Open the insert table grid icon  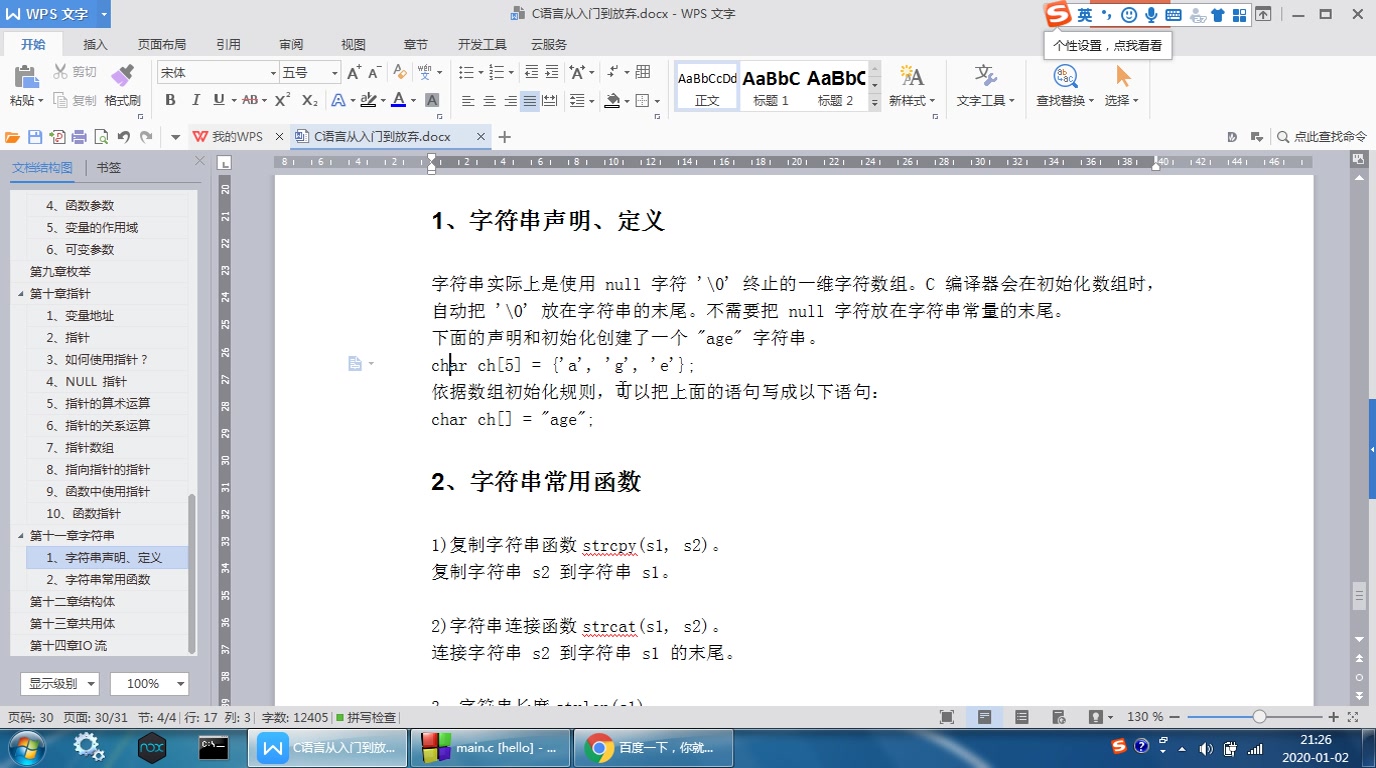point(643,72)
